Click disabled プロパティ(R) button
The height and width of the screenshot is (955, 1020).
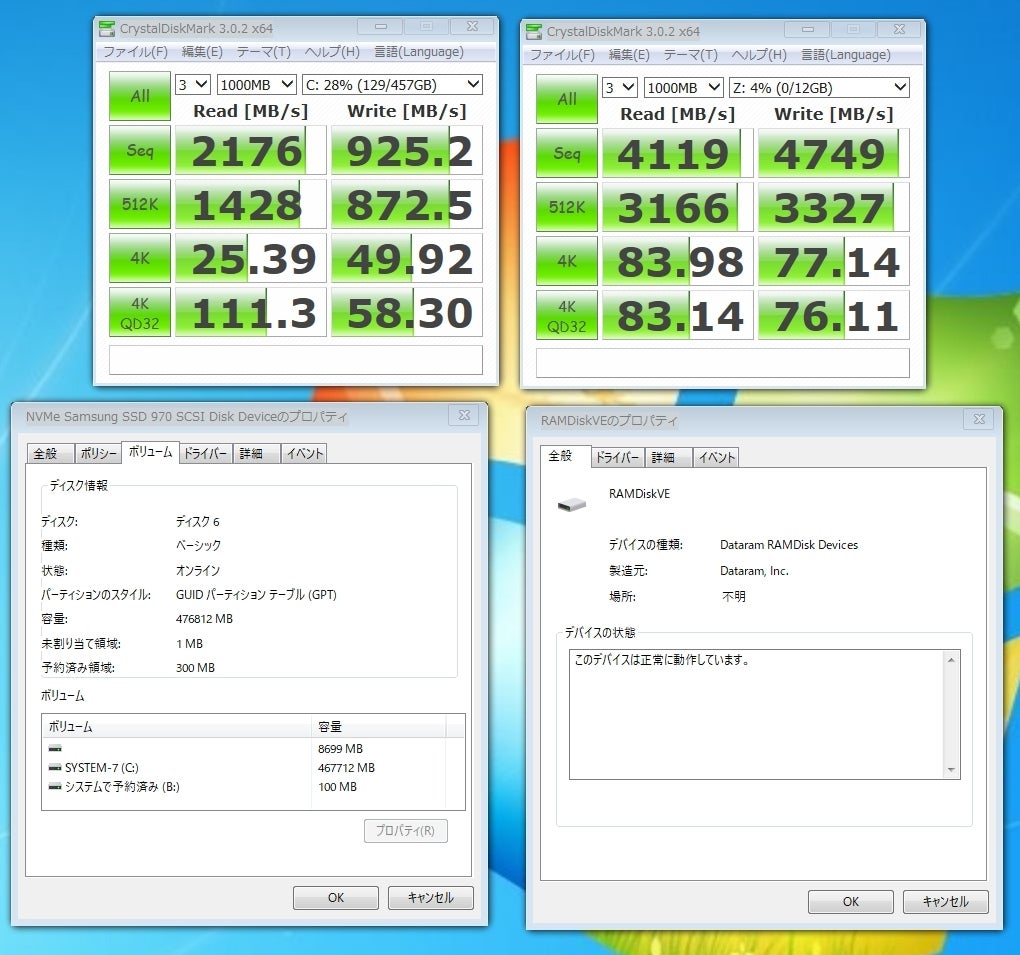(x=405, y=831)
